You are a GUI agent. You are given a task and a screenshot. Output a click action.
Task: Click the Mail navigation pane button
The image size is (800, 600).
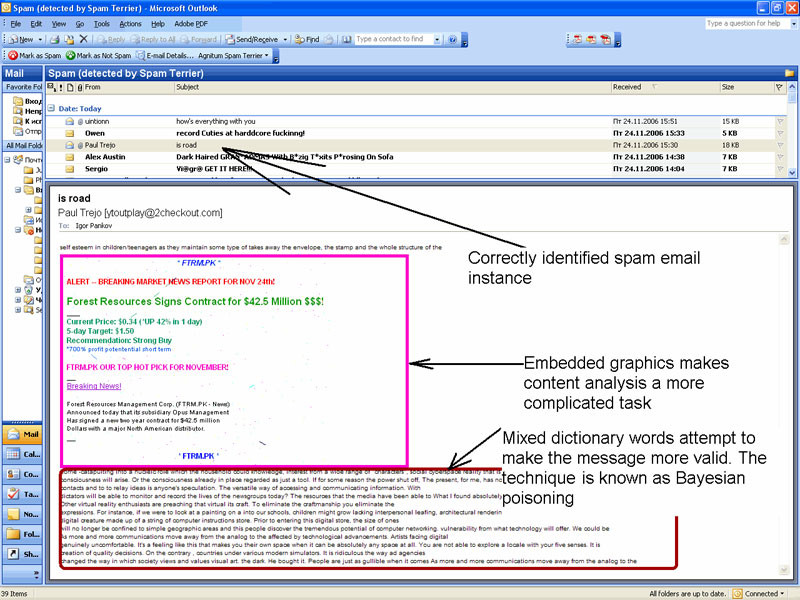(x=22, y=434)
